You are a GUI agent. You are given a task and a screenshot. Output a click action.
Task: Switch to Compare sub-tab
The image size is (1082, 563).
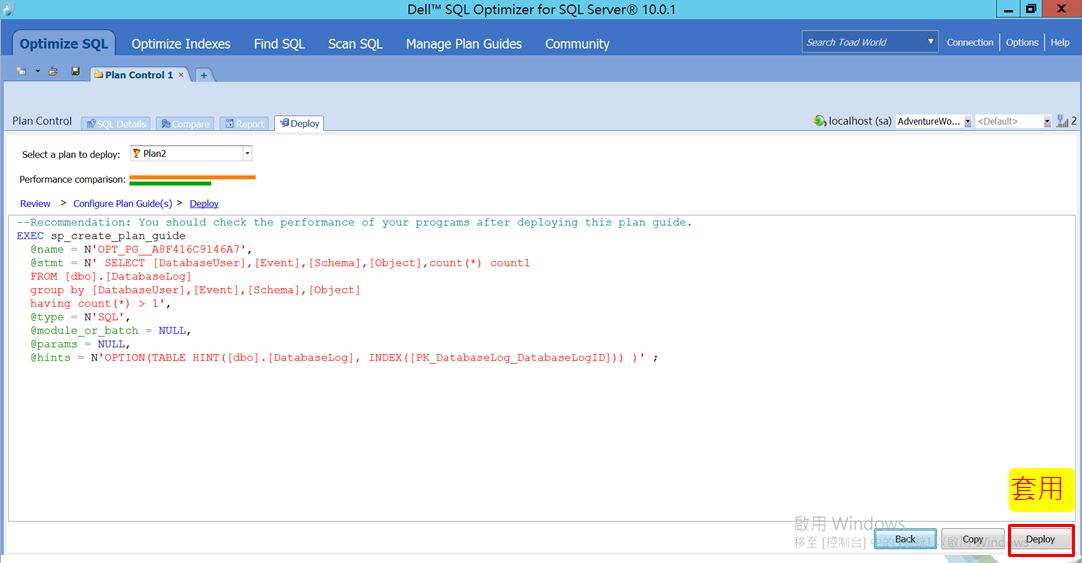(x=185, y=124)
